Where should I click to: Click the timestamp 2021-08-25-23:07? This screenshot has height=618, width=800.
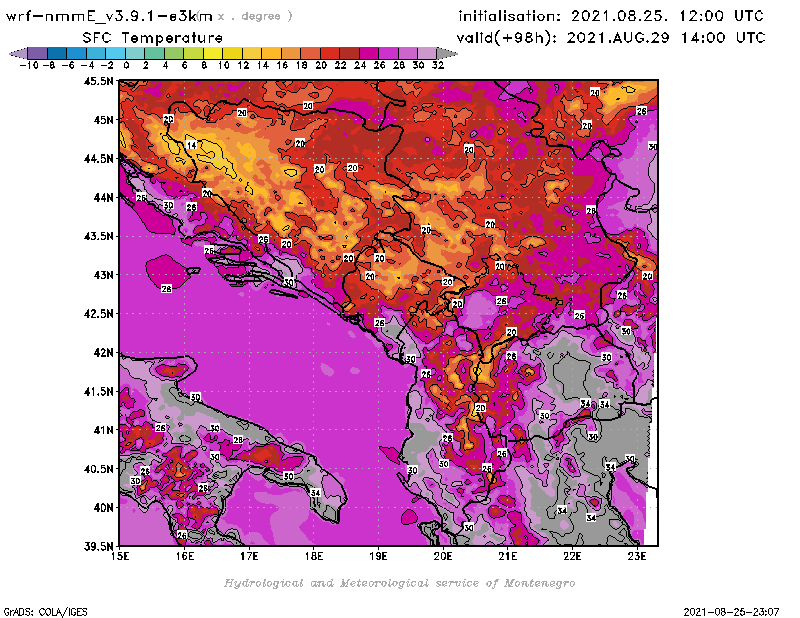(731, 611)
